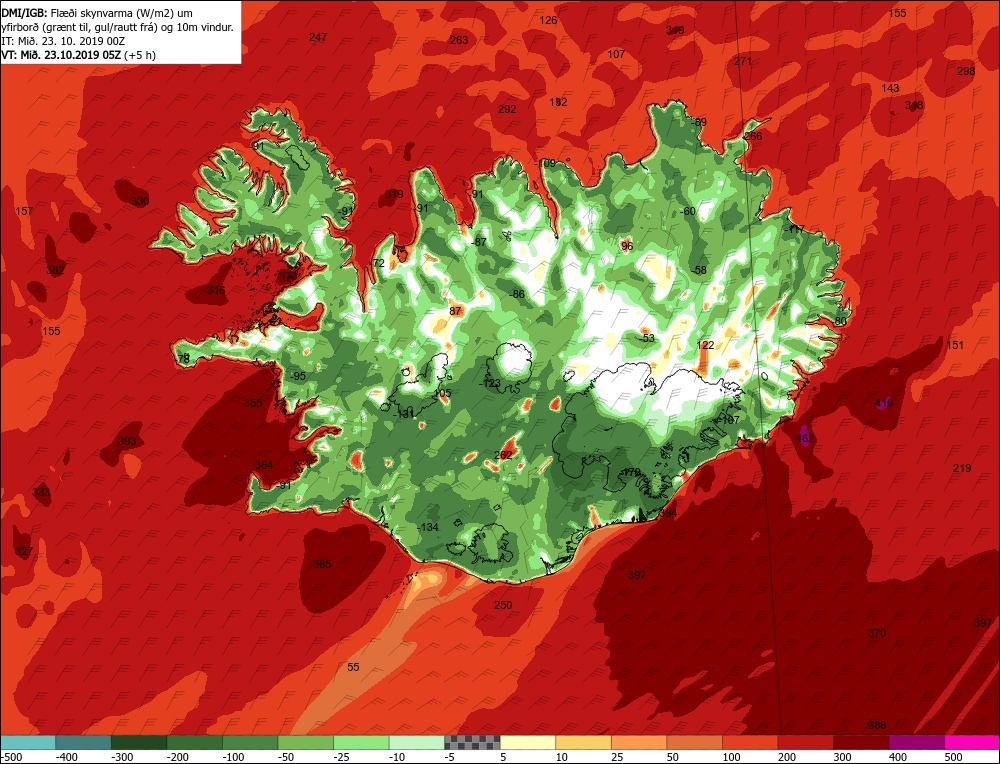
Task: Click the map value '382' in the western sea
Action: coord(55,270)
